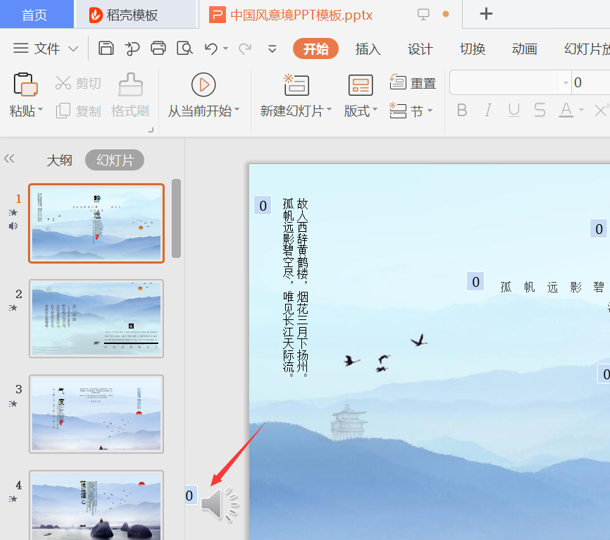Screen dimensions: 610x540
Task: Redo the last action
Action: click(x=245, y=49)
